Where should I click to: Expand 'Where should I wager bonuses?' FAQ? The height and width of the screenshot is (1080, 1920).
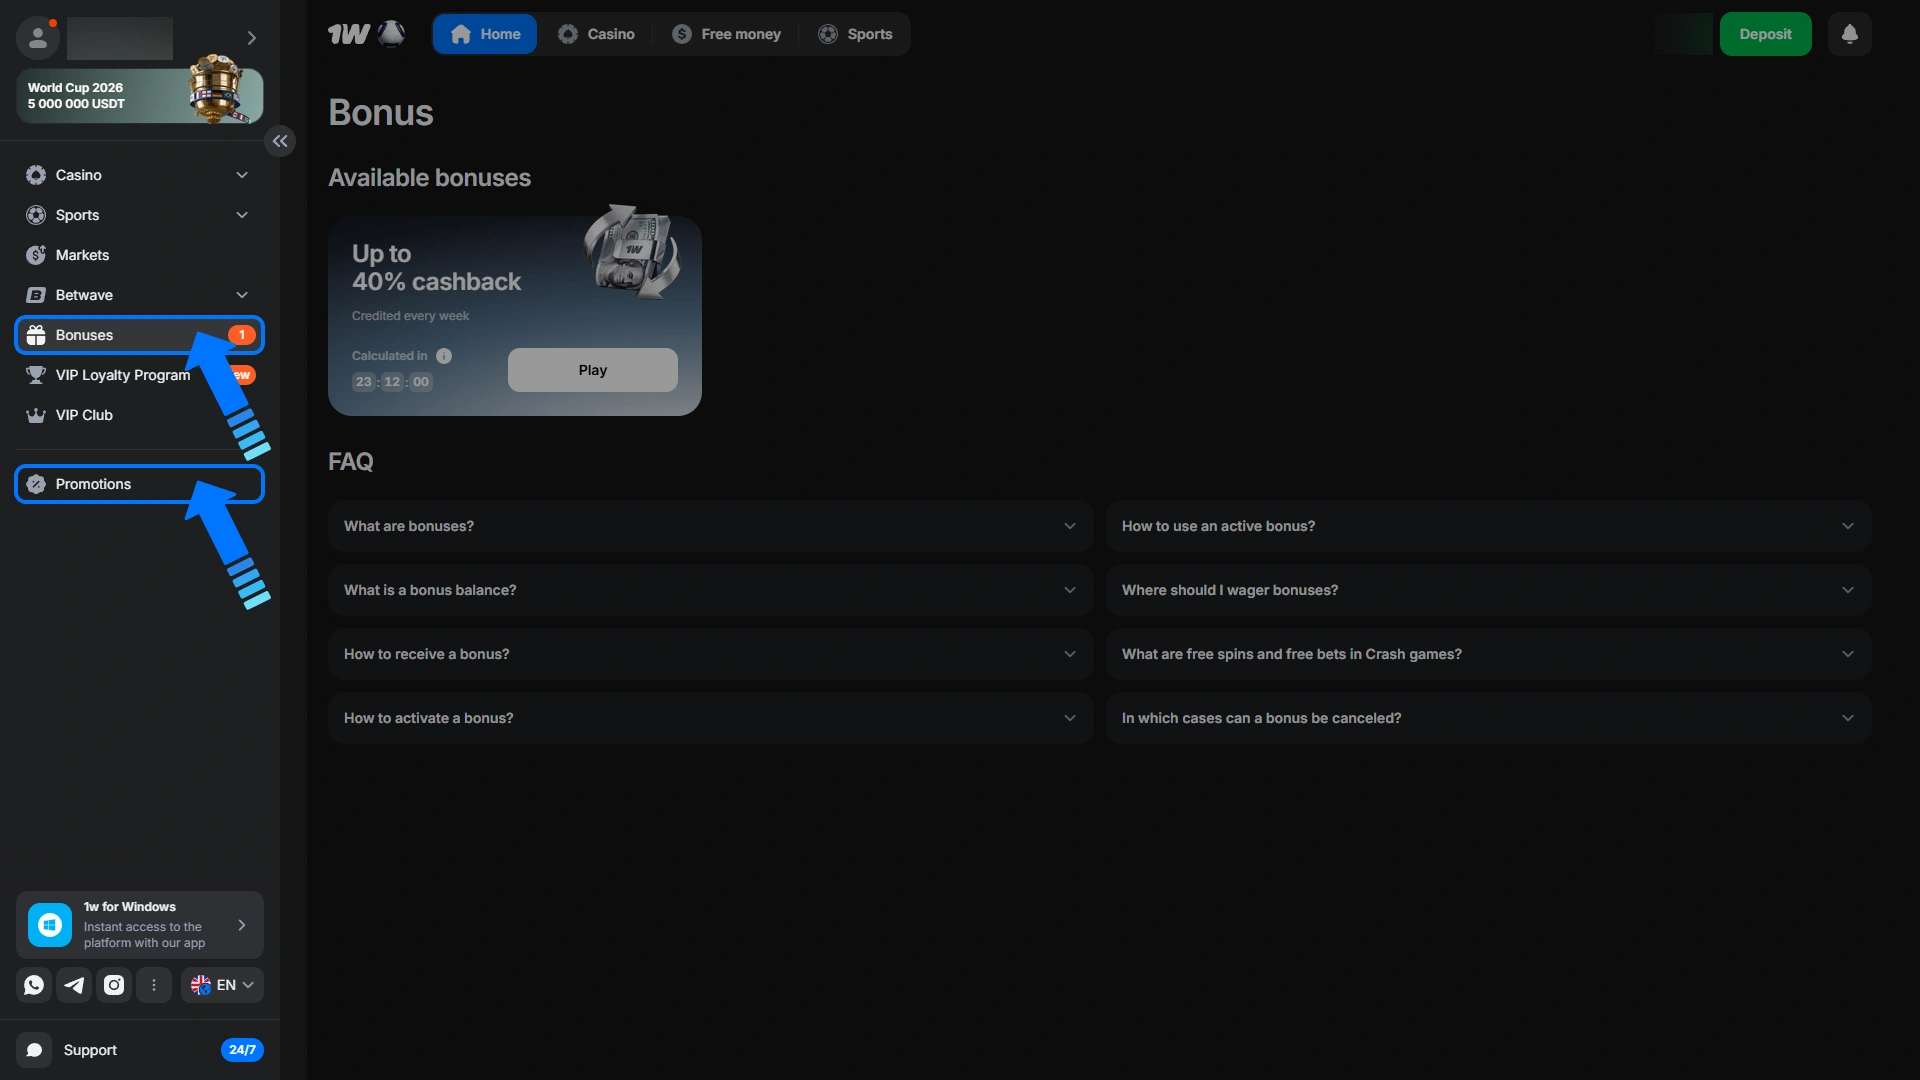pyautogui.click(x=1489, y=590)
